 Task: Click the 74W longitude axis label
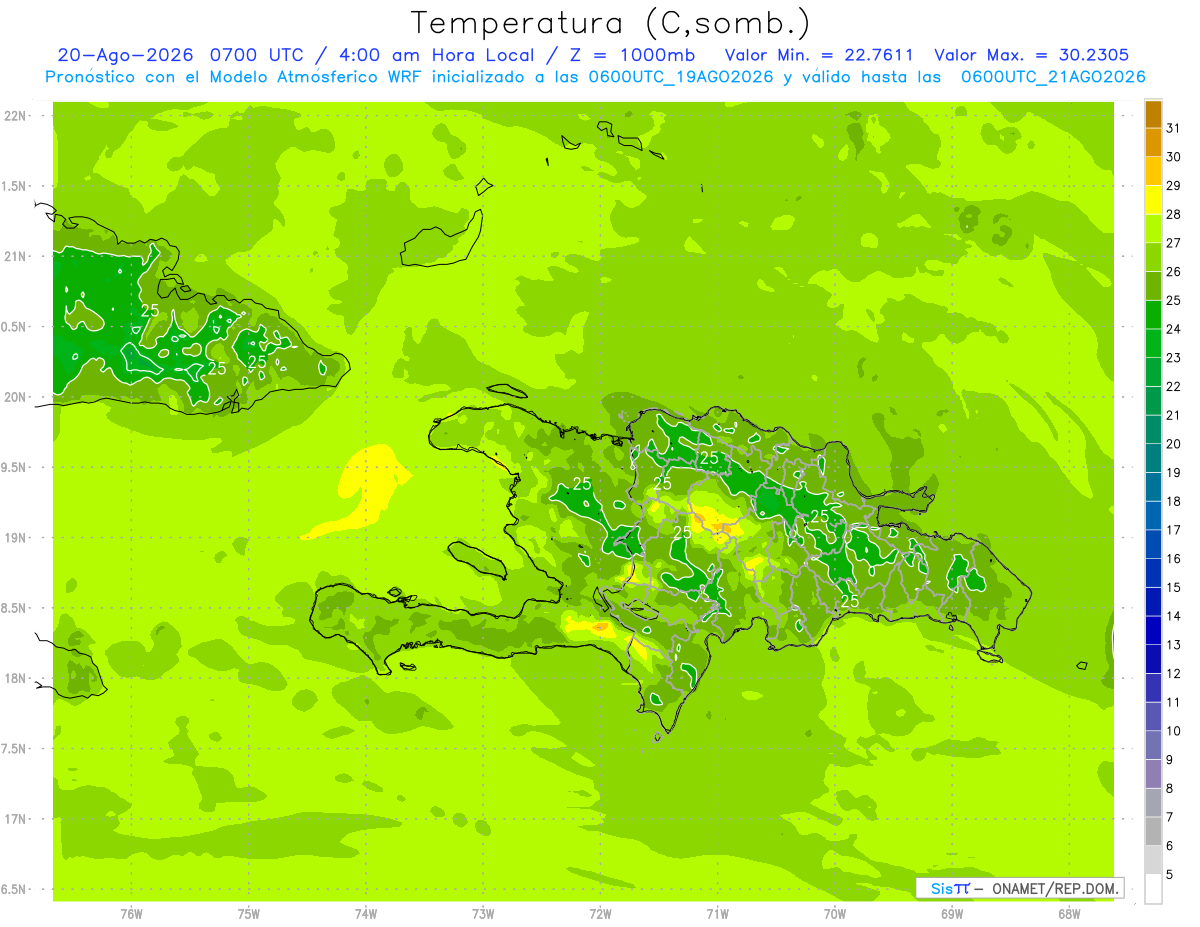[366, 914]
